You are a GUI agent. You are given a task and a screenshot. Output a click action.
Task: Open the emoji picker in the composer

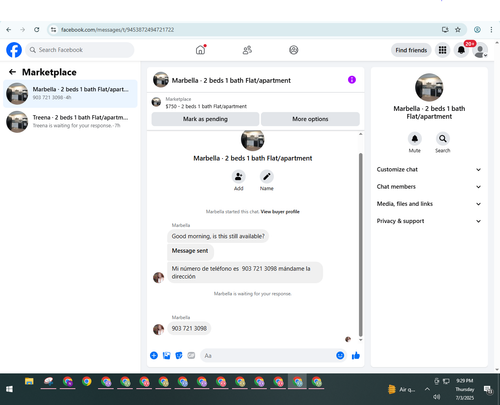(x=340, y=356)
